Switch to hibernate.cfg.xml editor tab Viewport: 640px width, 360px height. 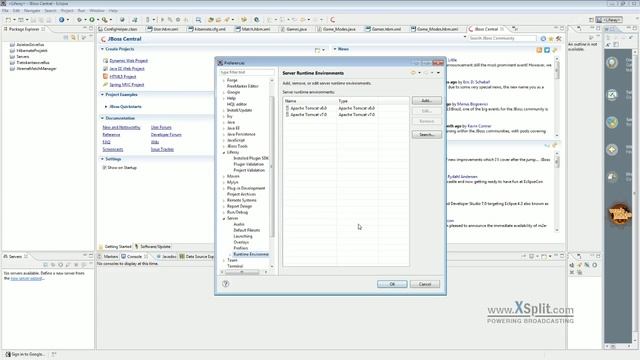point(207,29)
